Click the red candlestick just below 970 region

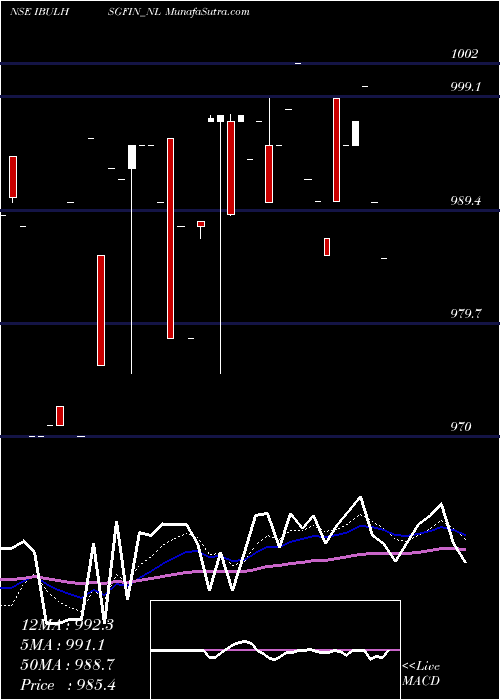click(x=60, y=416)
